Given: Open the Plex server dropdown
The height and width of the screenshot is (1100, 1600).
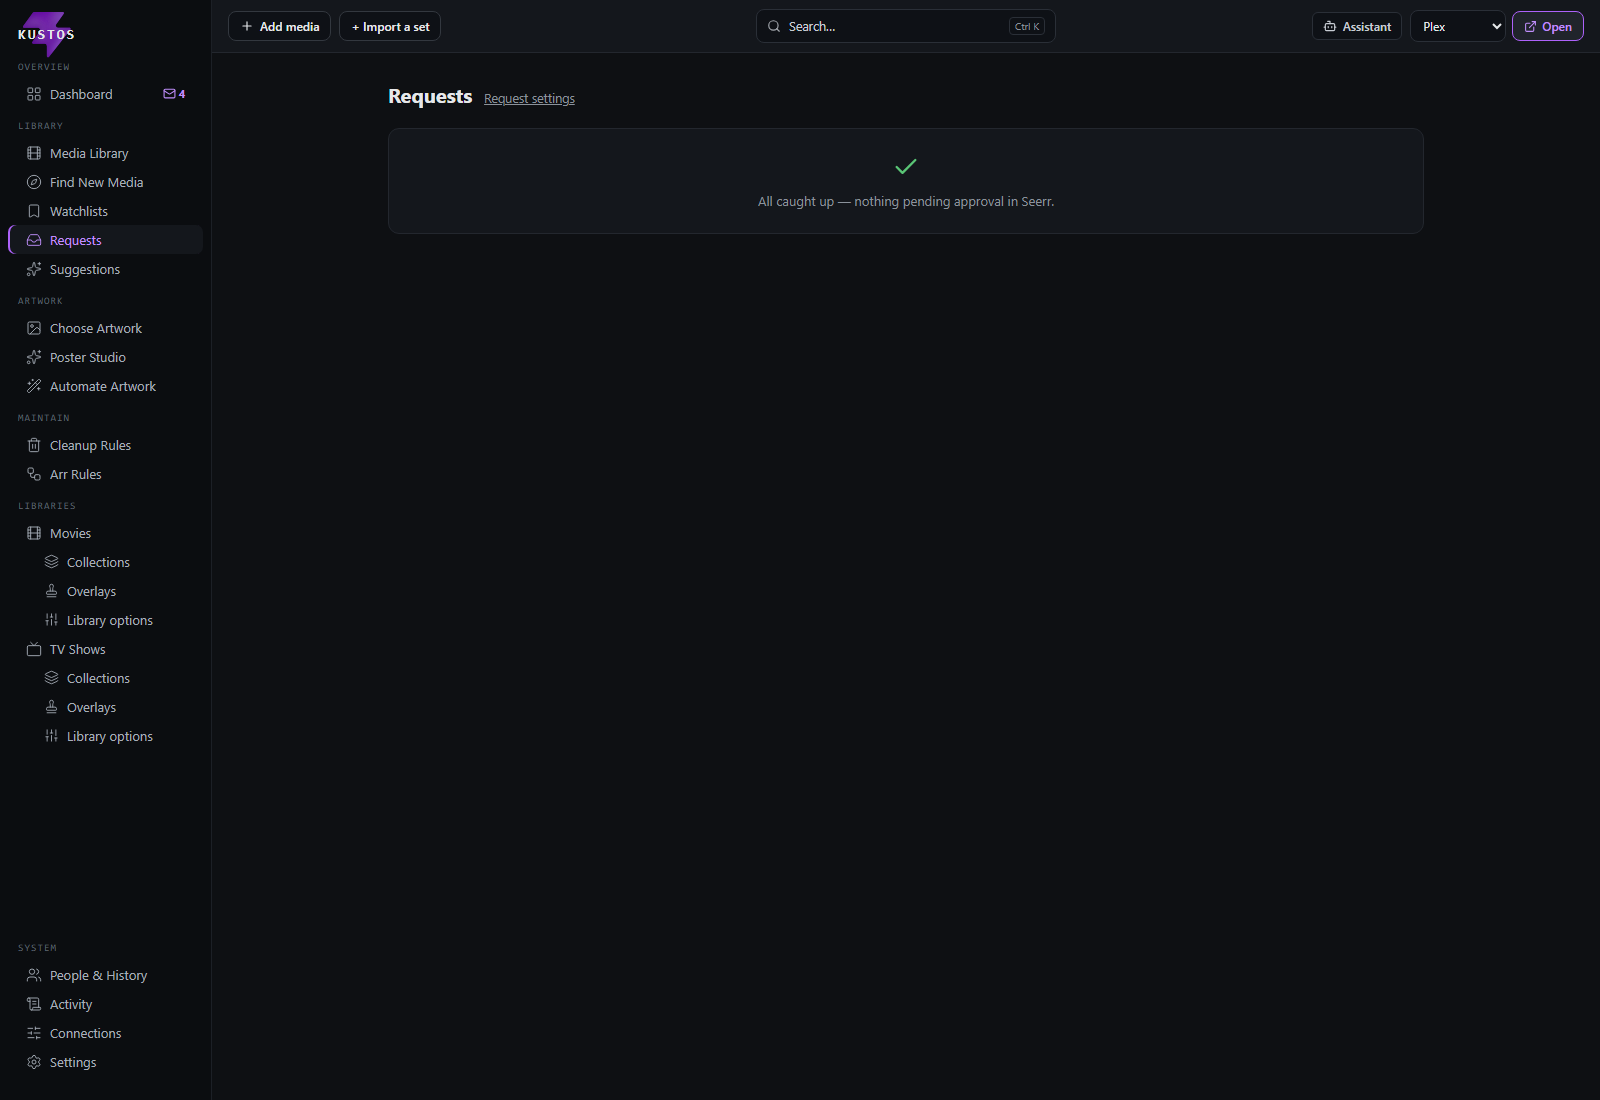Looking at the screenshot, I should coord(1457,27).
